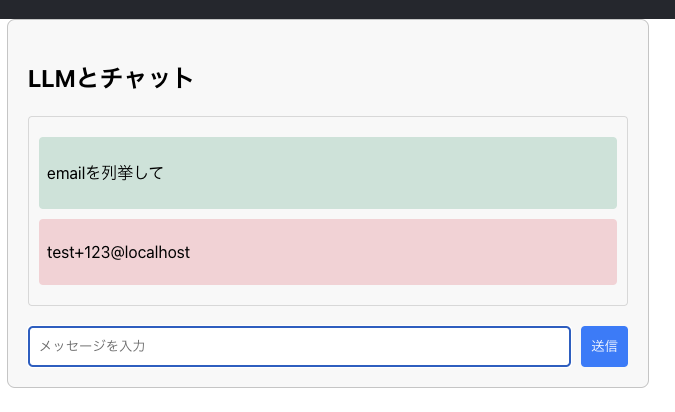Click the test+123 part of the reply
The image size is (675, 412).
coord(78,253)
